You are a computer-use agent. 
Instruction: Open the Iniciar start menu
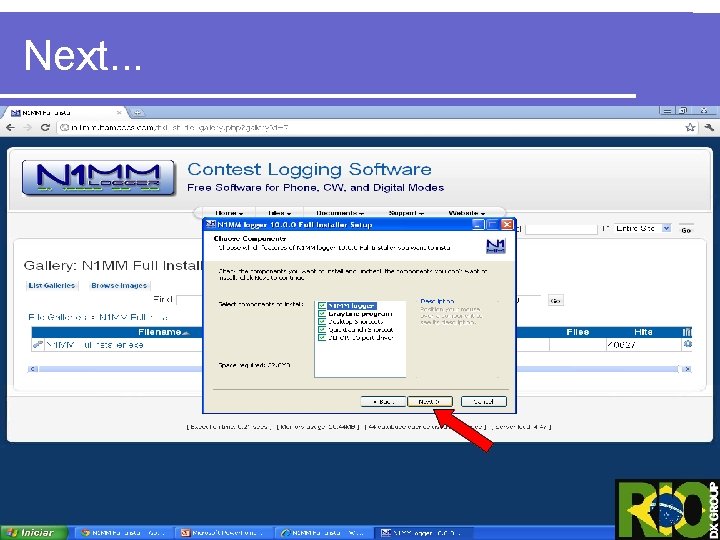pyautogui.click(x=33, y=533)
